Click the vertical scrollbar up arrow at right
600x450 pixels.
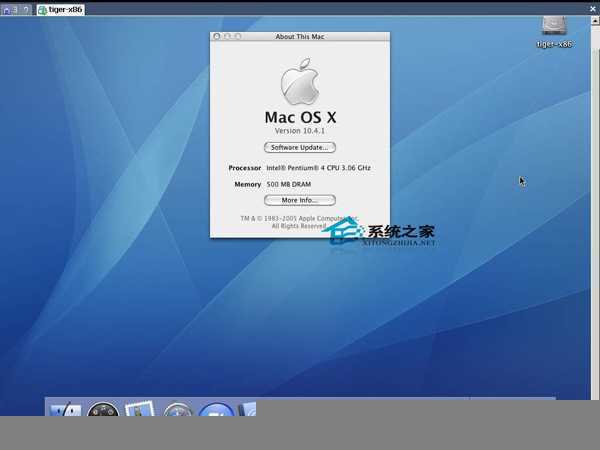click(595, 21)
